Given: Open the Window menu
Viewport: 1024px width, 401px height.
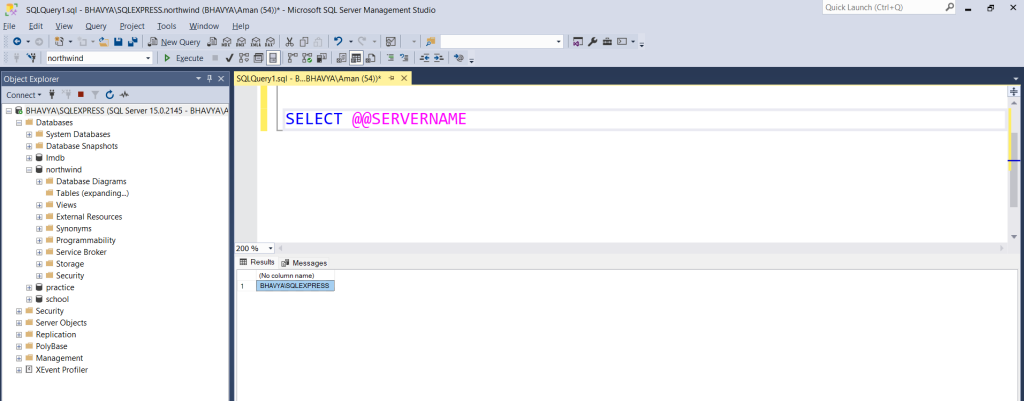Looking at the screenshot, I should (x=204, y=26).
